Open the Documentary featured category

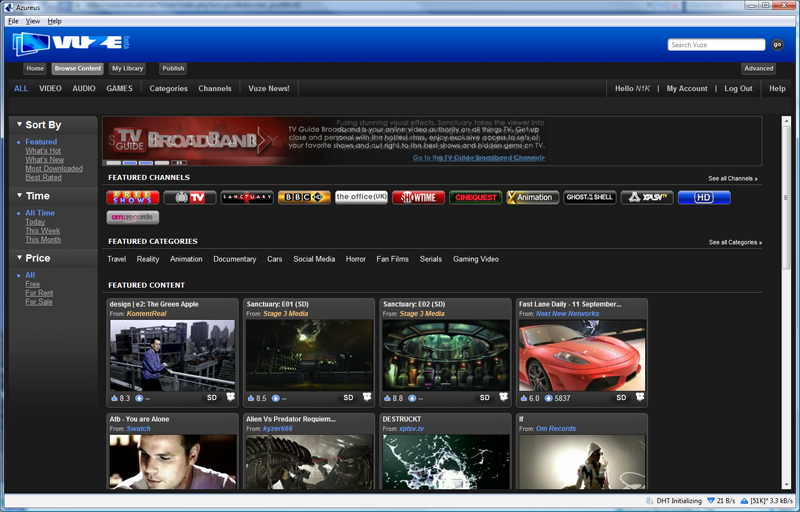tap(235, 259)
